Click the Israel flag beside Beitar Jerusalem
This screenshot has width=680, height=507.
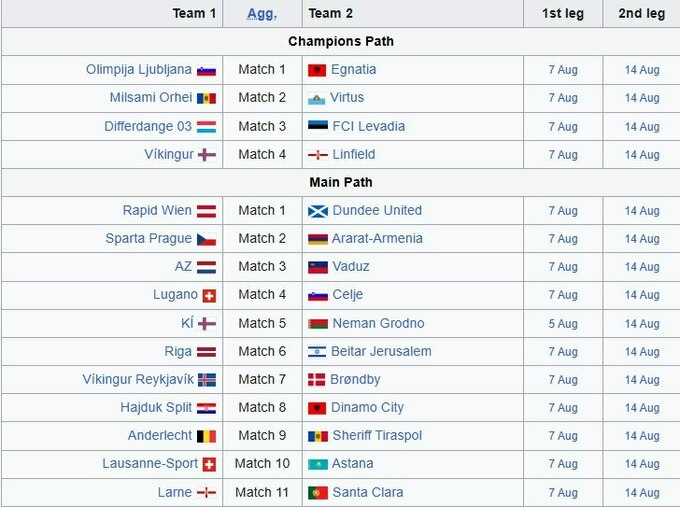(x=316, y=352)
